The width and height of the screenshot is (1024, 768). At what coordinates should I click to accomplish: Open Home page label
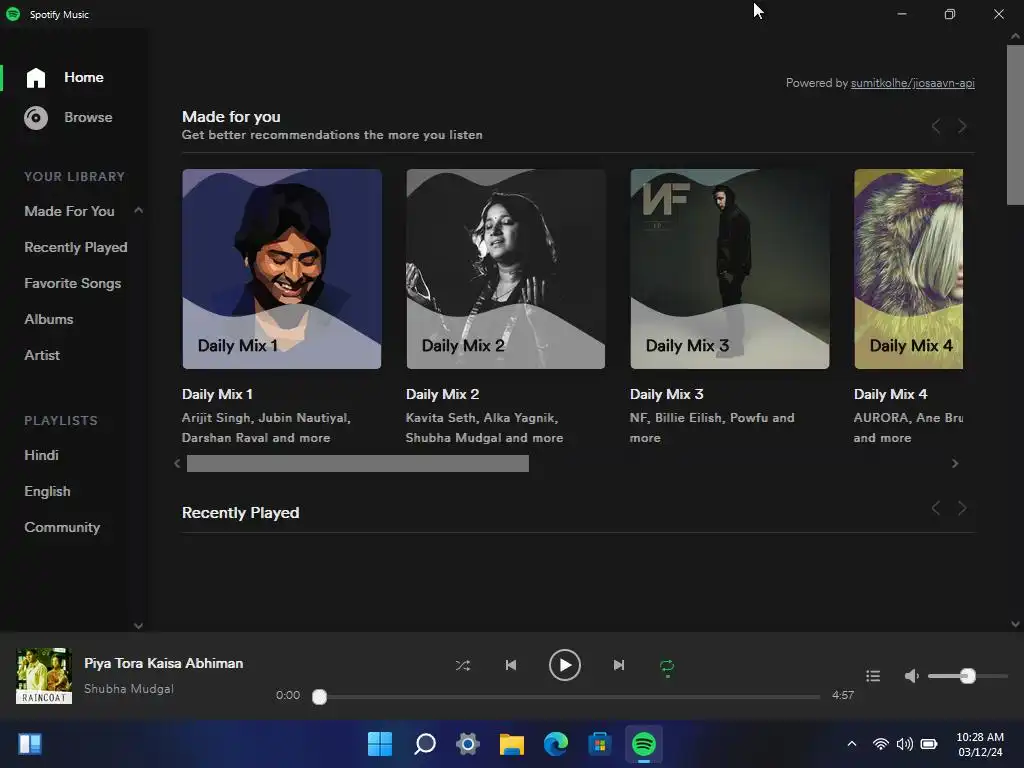click(x=84, y=77)
